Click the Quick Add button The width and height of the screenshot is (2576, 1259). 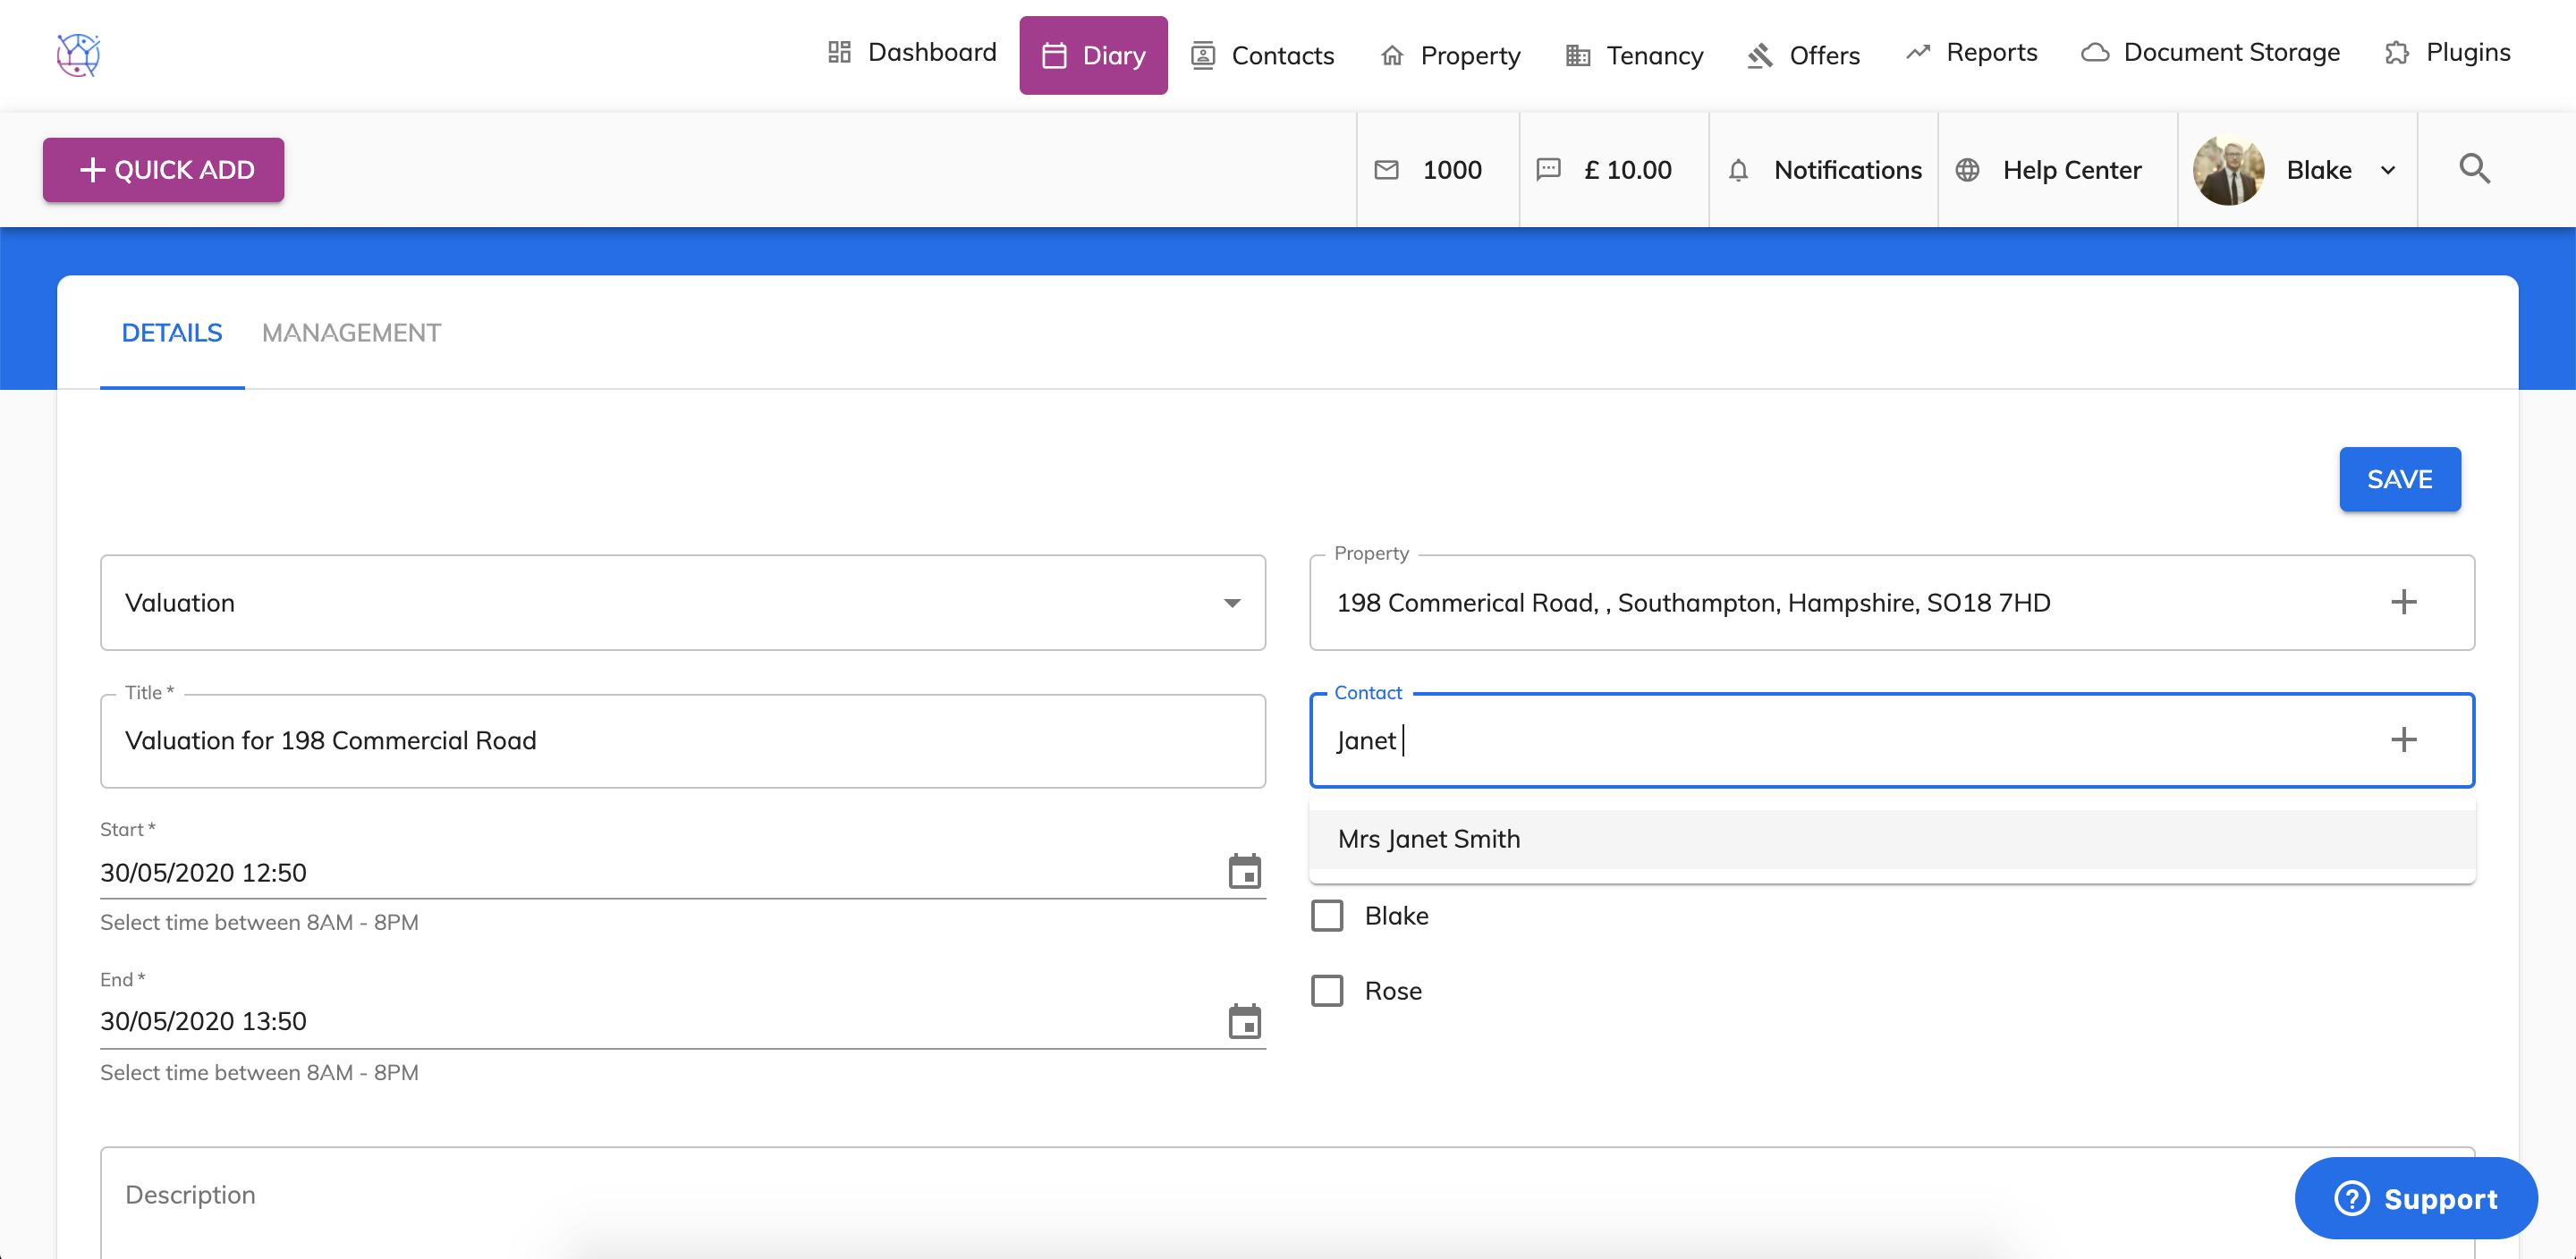pos(164,170)
